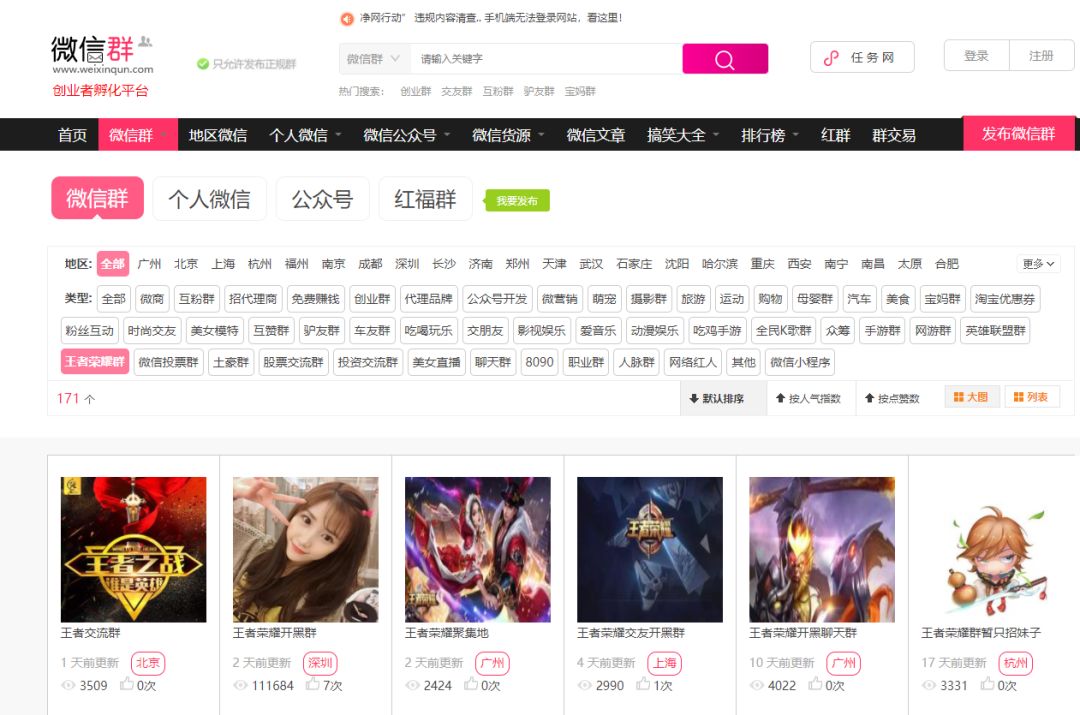Click the 发布微信群 publish button
Viewport: 1080px width, 715px height.
click(1018, 134)
